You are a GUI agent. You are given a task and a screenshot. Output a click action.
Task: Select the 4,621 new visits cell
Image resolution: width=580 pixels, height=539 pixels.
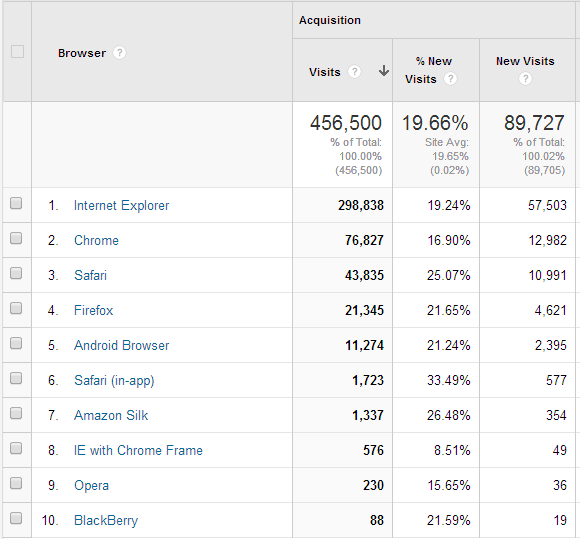coord(550,310)
